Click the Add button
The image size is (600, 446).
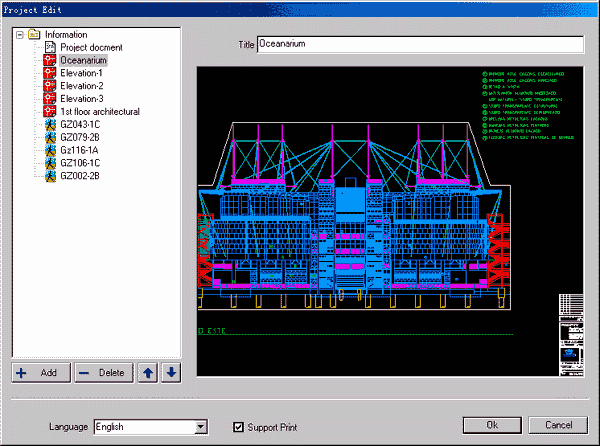click(41, 373)
